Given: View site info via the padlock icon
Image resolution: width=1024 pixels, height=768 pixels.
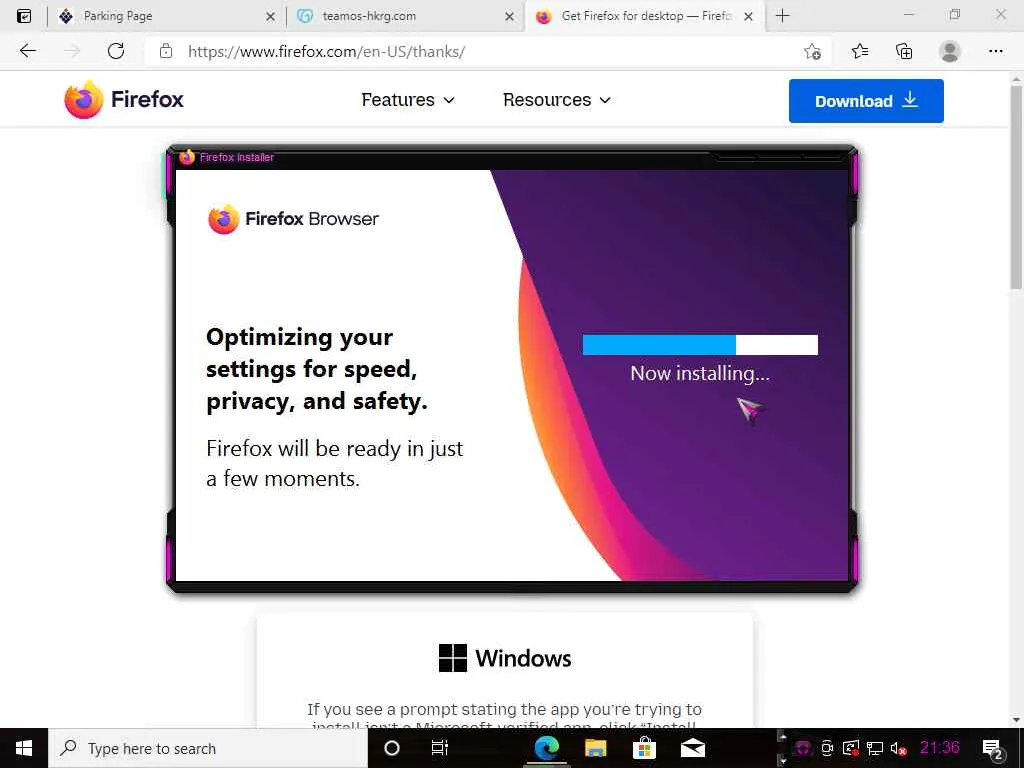Looking at the screenshot, I should 166,51.
